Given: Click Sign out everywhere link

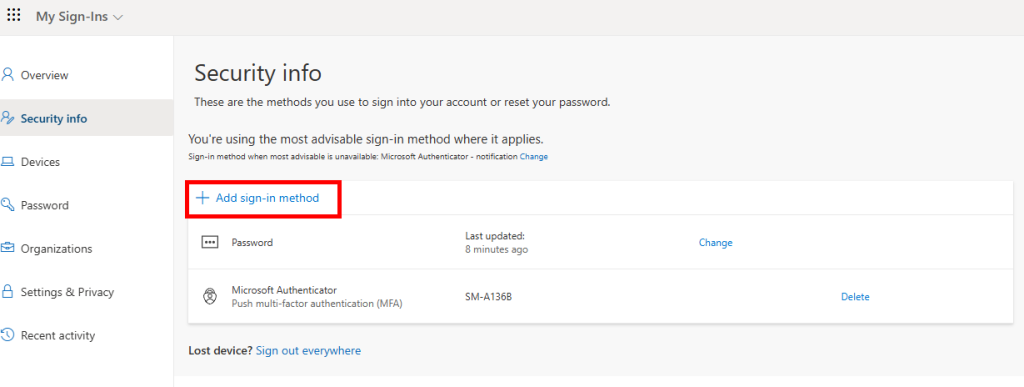Looking at the screenshot, I should pos(308,350).
